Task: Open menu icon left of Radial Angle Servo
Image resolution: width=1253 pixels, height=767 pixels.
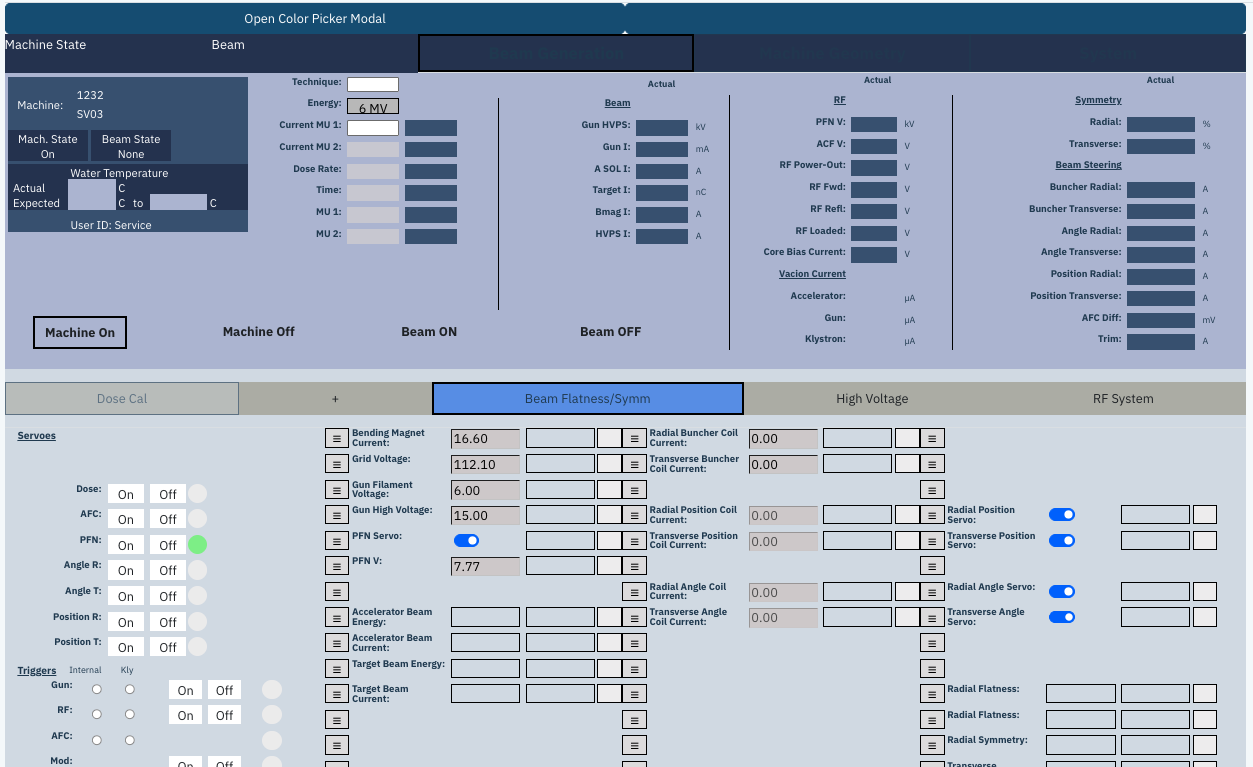Action: click(932, 592)
